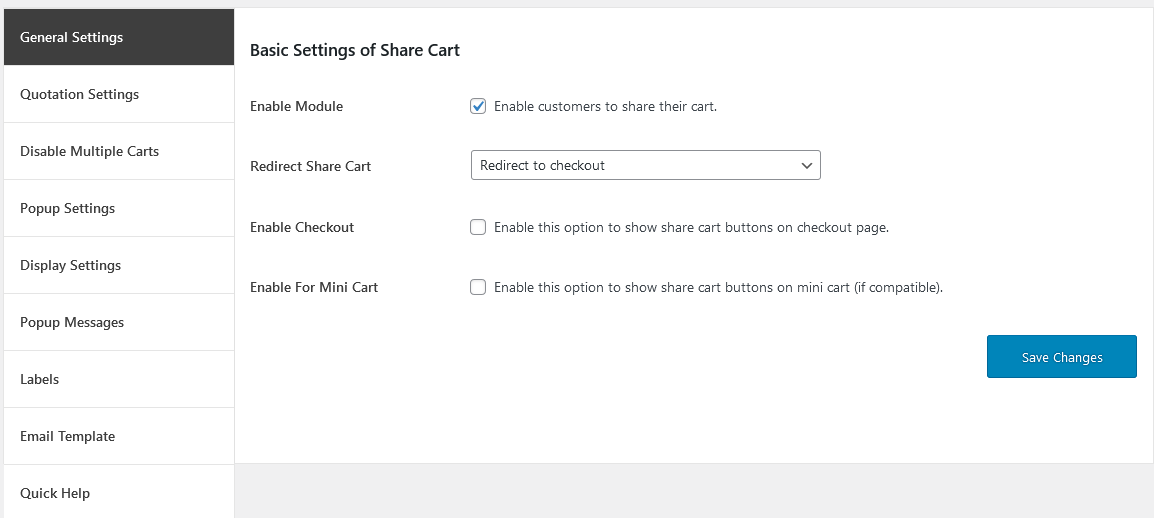Viewport: 1154px width, 518px height.
Task: Open the Popup Messages tab
Action: click(x=119, y=322)
